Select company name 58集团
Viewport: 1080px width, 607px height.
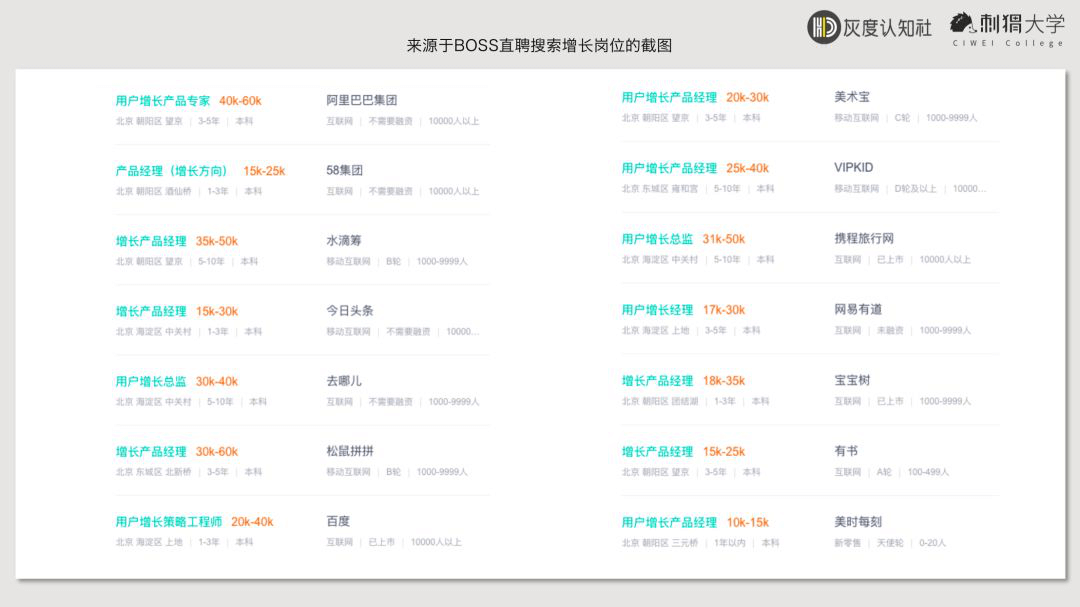[344, 170]
